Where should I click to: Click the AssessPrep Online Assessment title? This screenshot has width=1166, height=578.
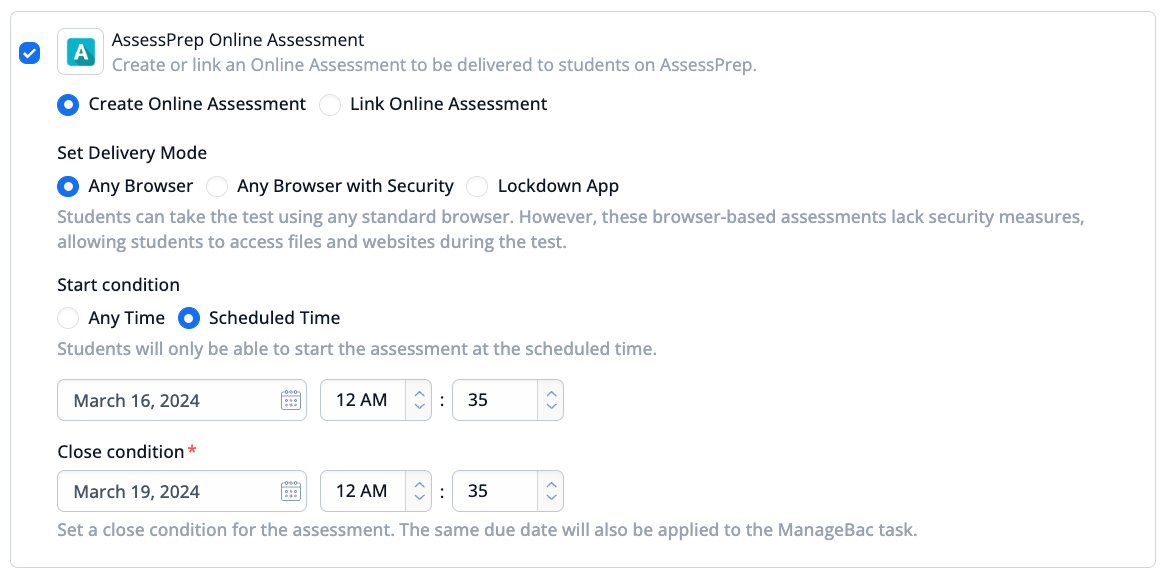(238, 39)
